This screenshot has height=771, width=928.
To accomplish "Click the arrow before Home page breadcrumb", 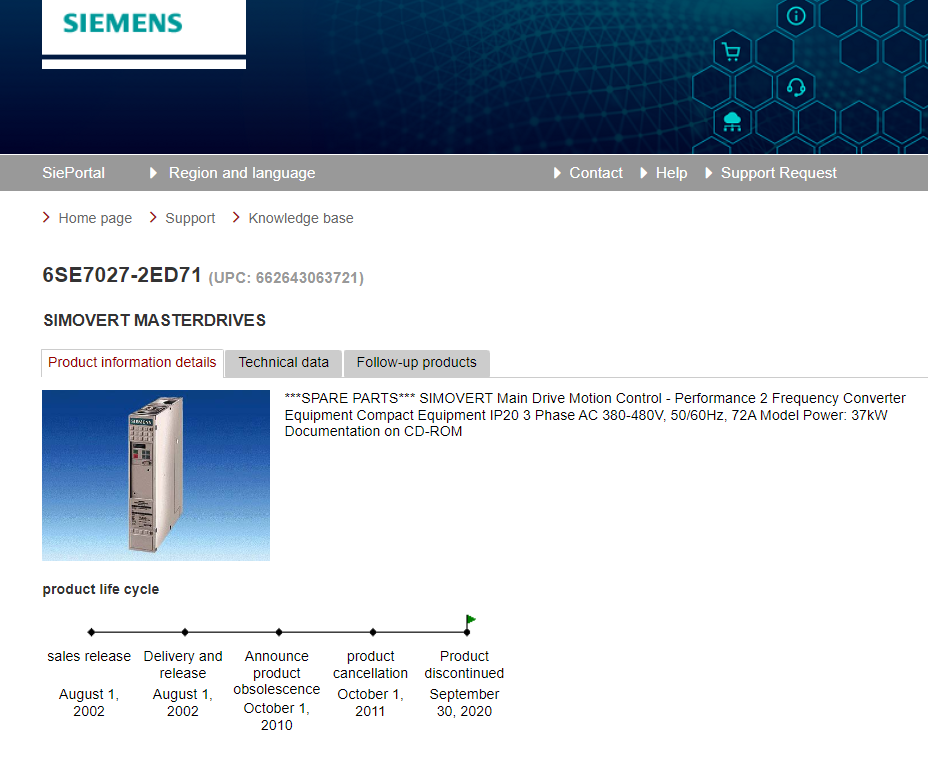I will pyautogui.click(x=47, y=217).
